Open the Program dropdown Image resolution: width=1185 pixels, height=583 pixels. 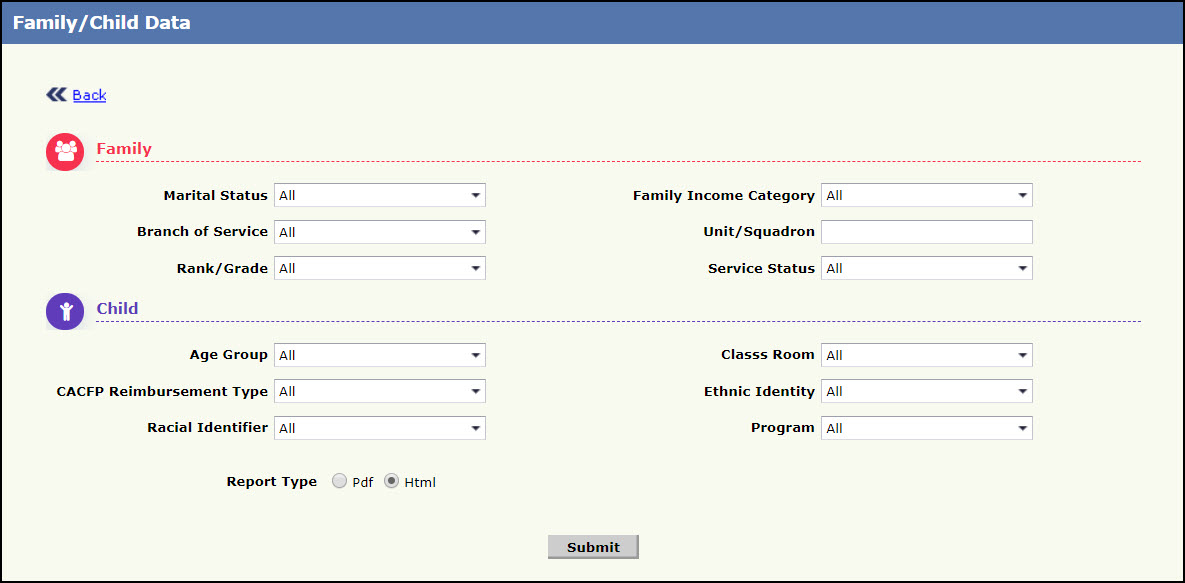926,428
